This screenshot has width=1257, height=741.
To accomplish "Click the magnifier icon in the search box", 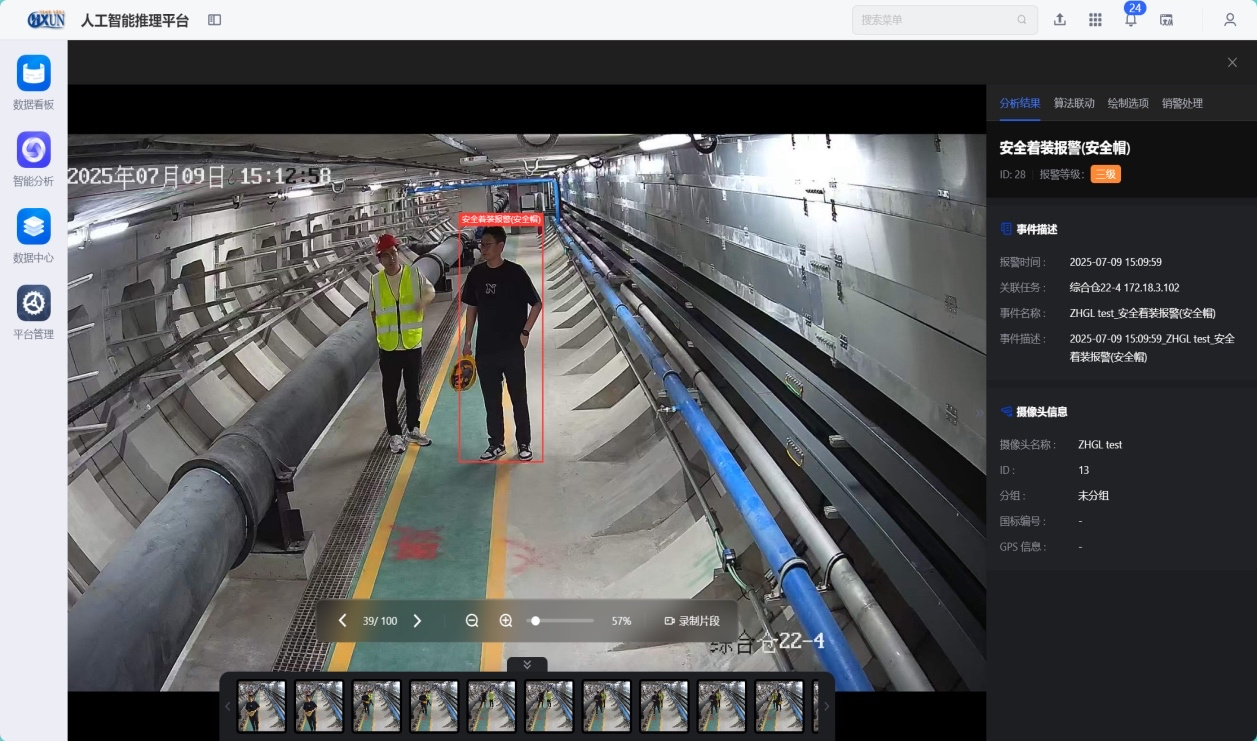I will pos(1022,20).
